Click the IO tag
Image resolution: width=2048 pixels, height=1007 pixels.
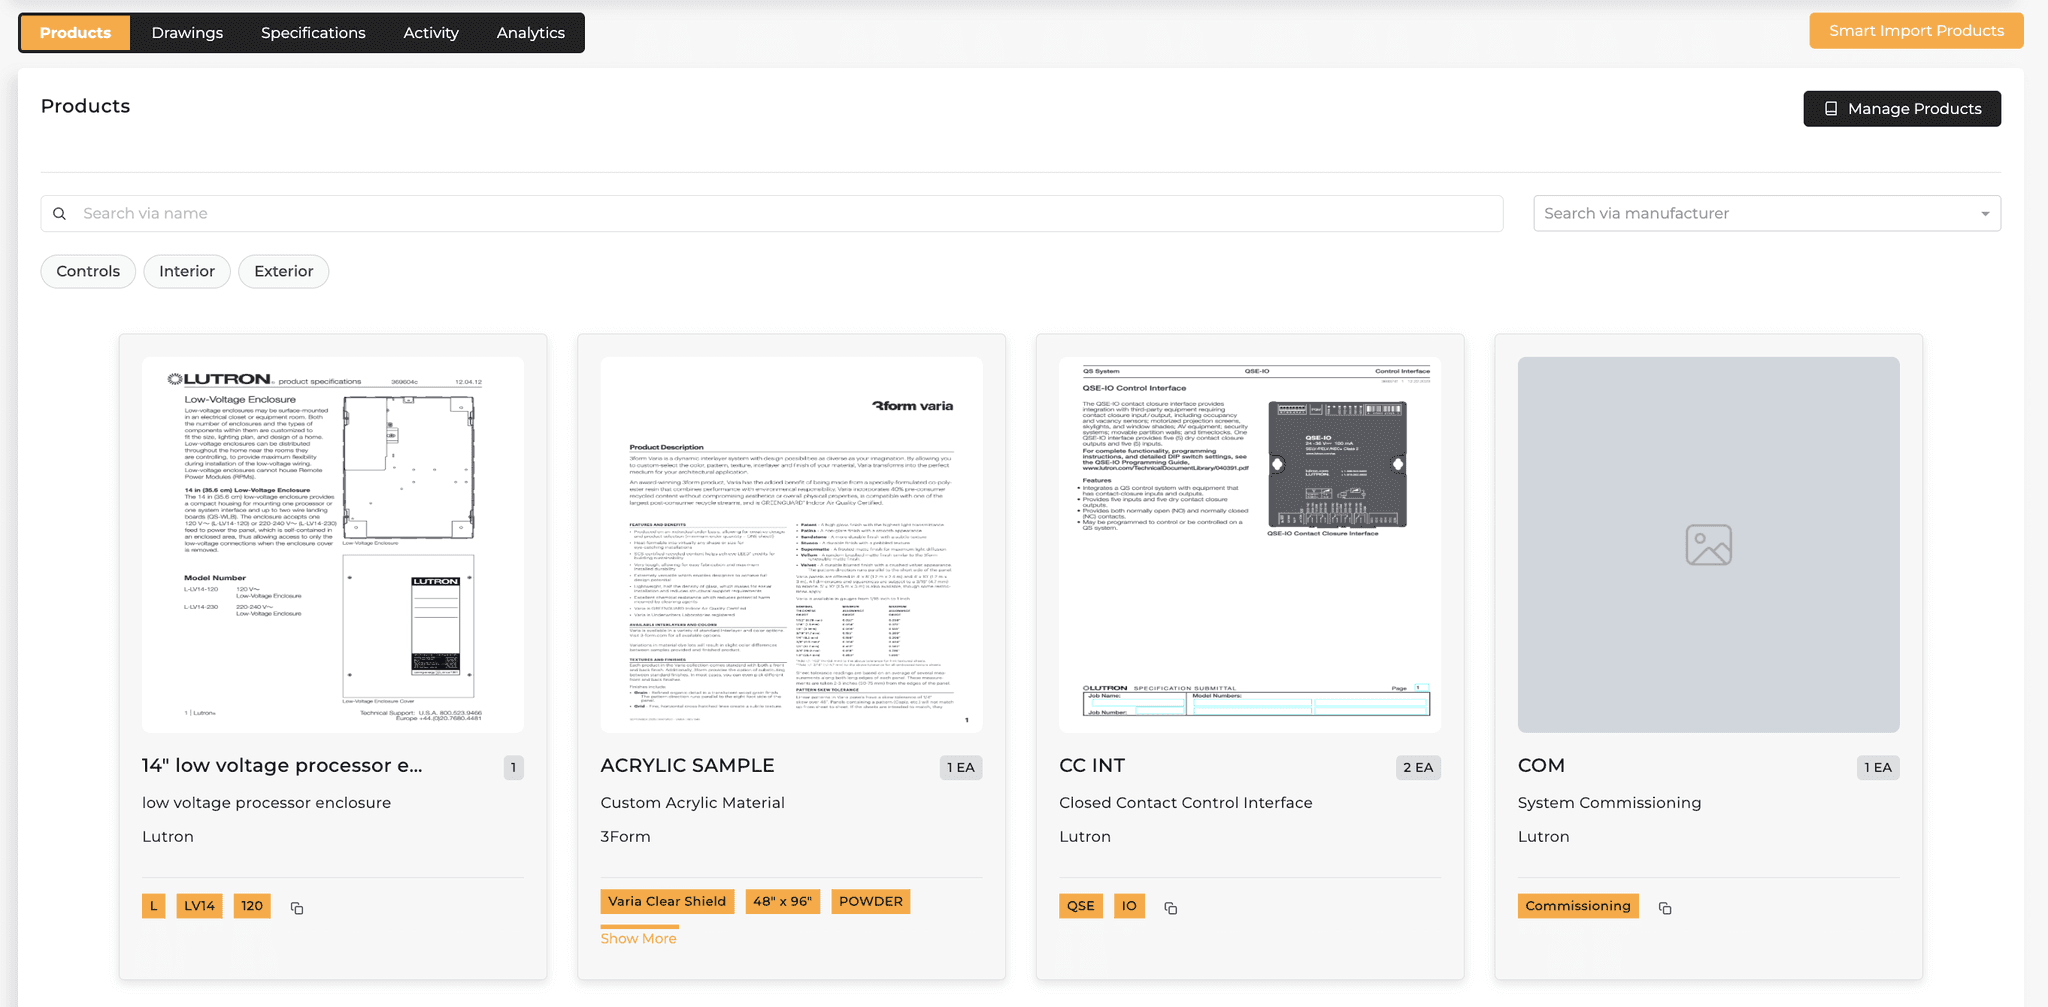[x=1129, y=906]
